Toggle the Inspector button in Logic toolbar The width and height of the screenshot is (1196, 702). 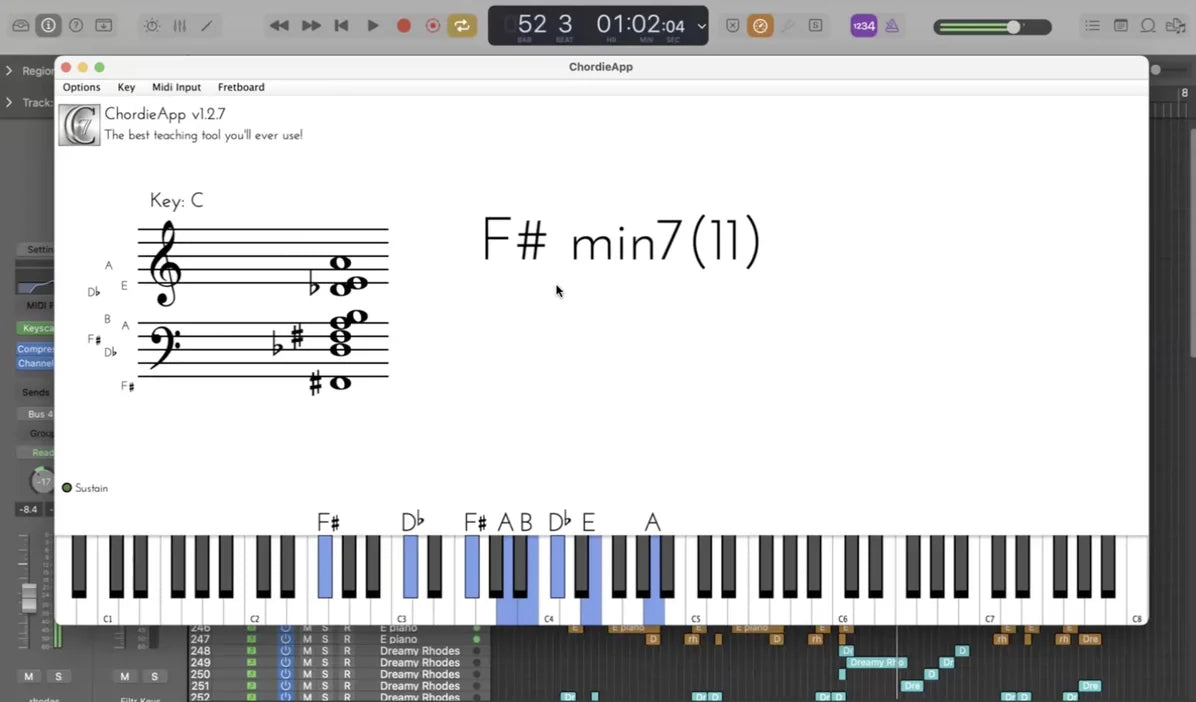tap(48, 25)
